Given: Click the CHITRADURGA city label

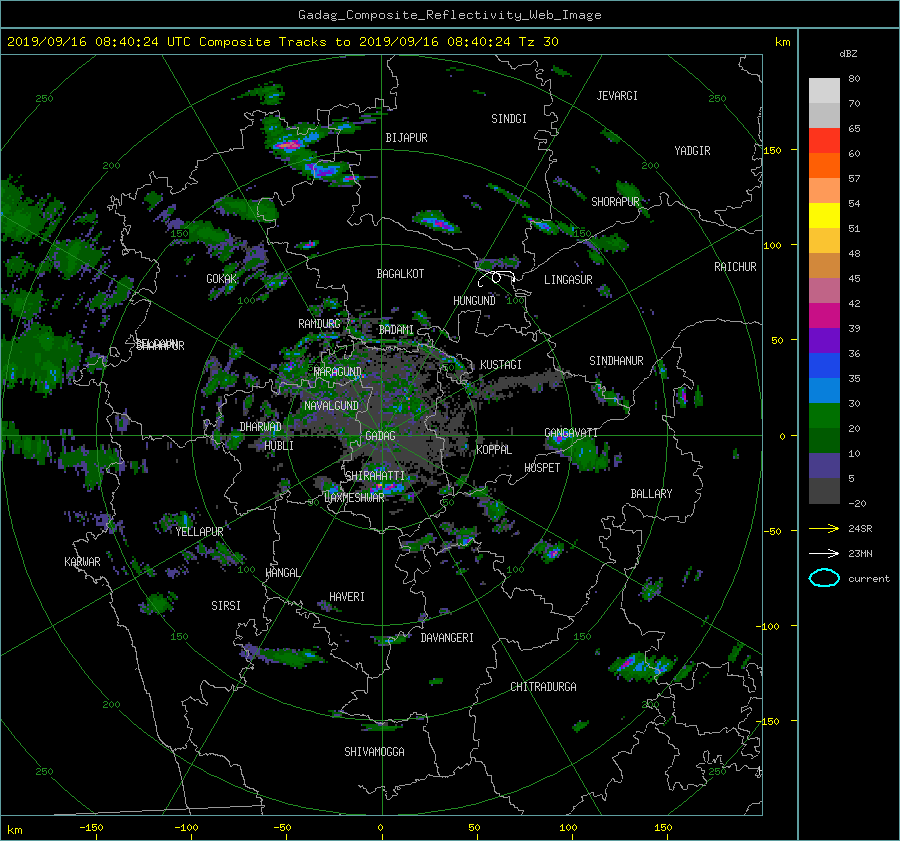Looking at the screenshot, I should 543,687.
